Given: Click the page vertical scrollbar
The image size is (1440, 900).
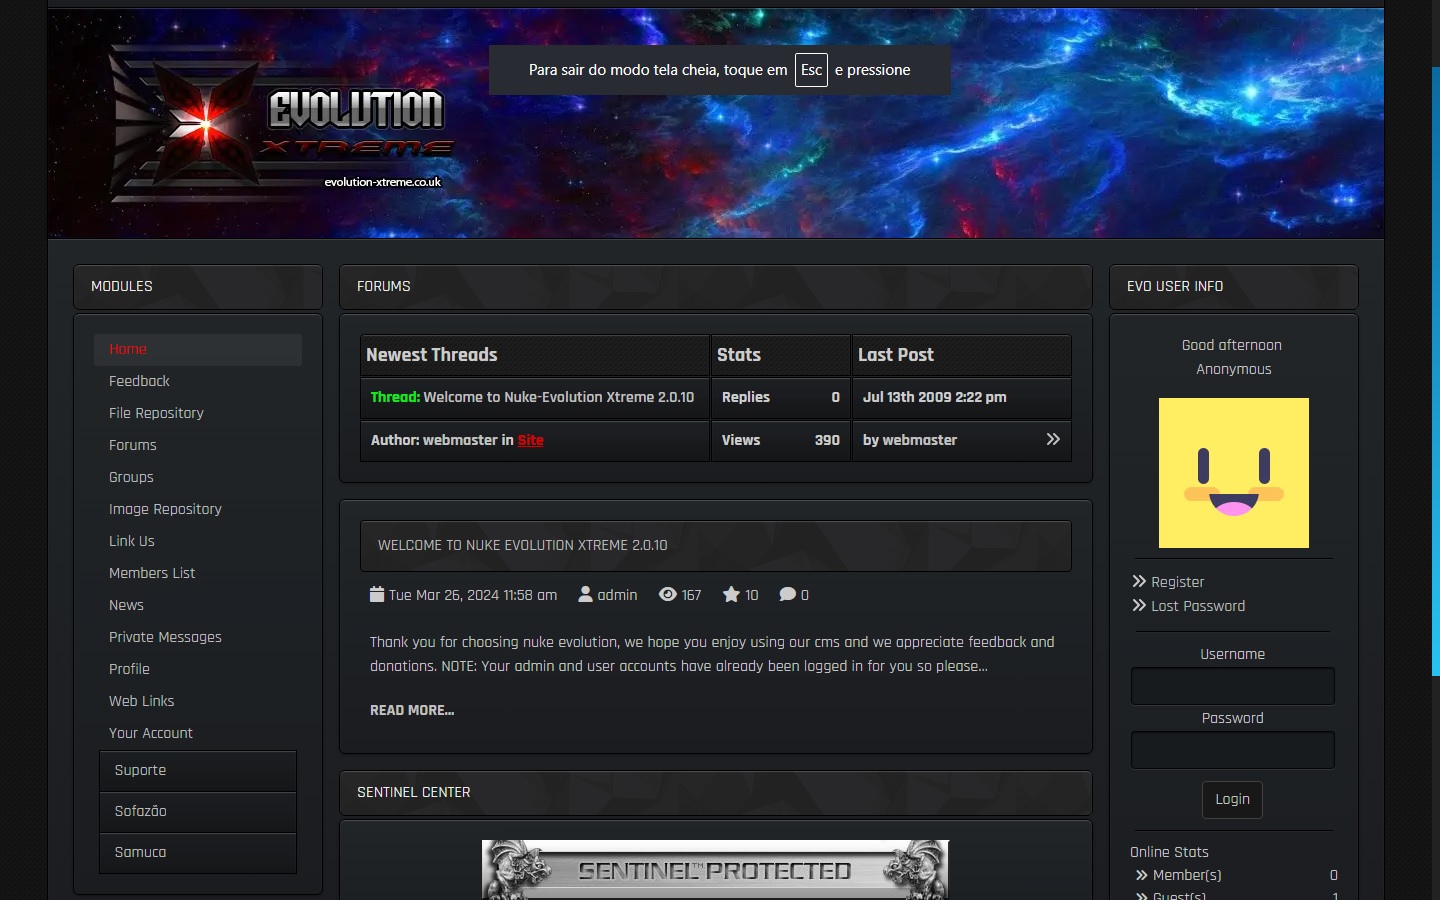Looking at the screenshot, I should (1436, 371).
